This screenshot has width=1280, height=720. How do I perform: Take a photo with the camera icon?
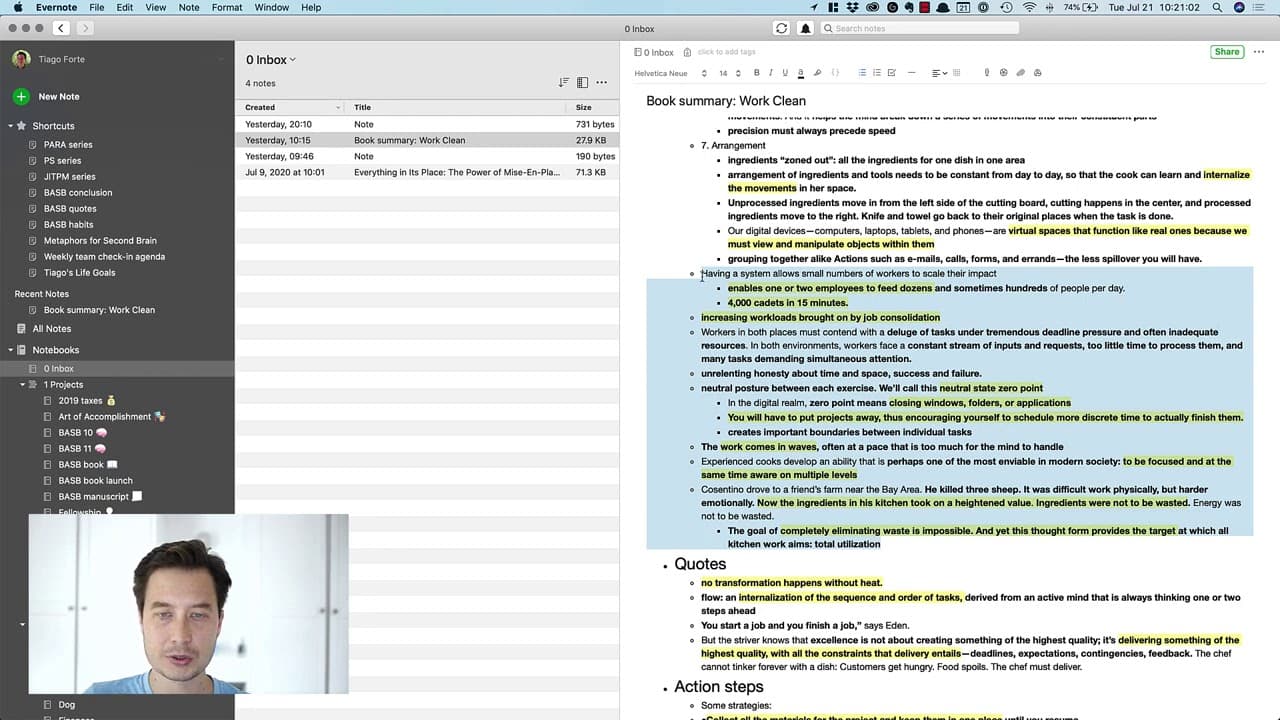click(1003, 73)
